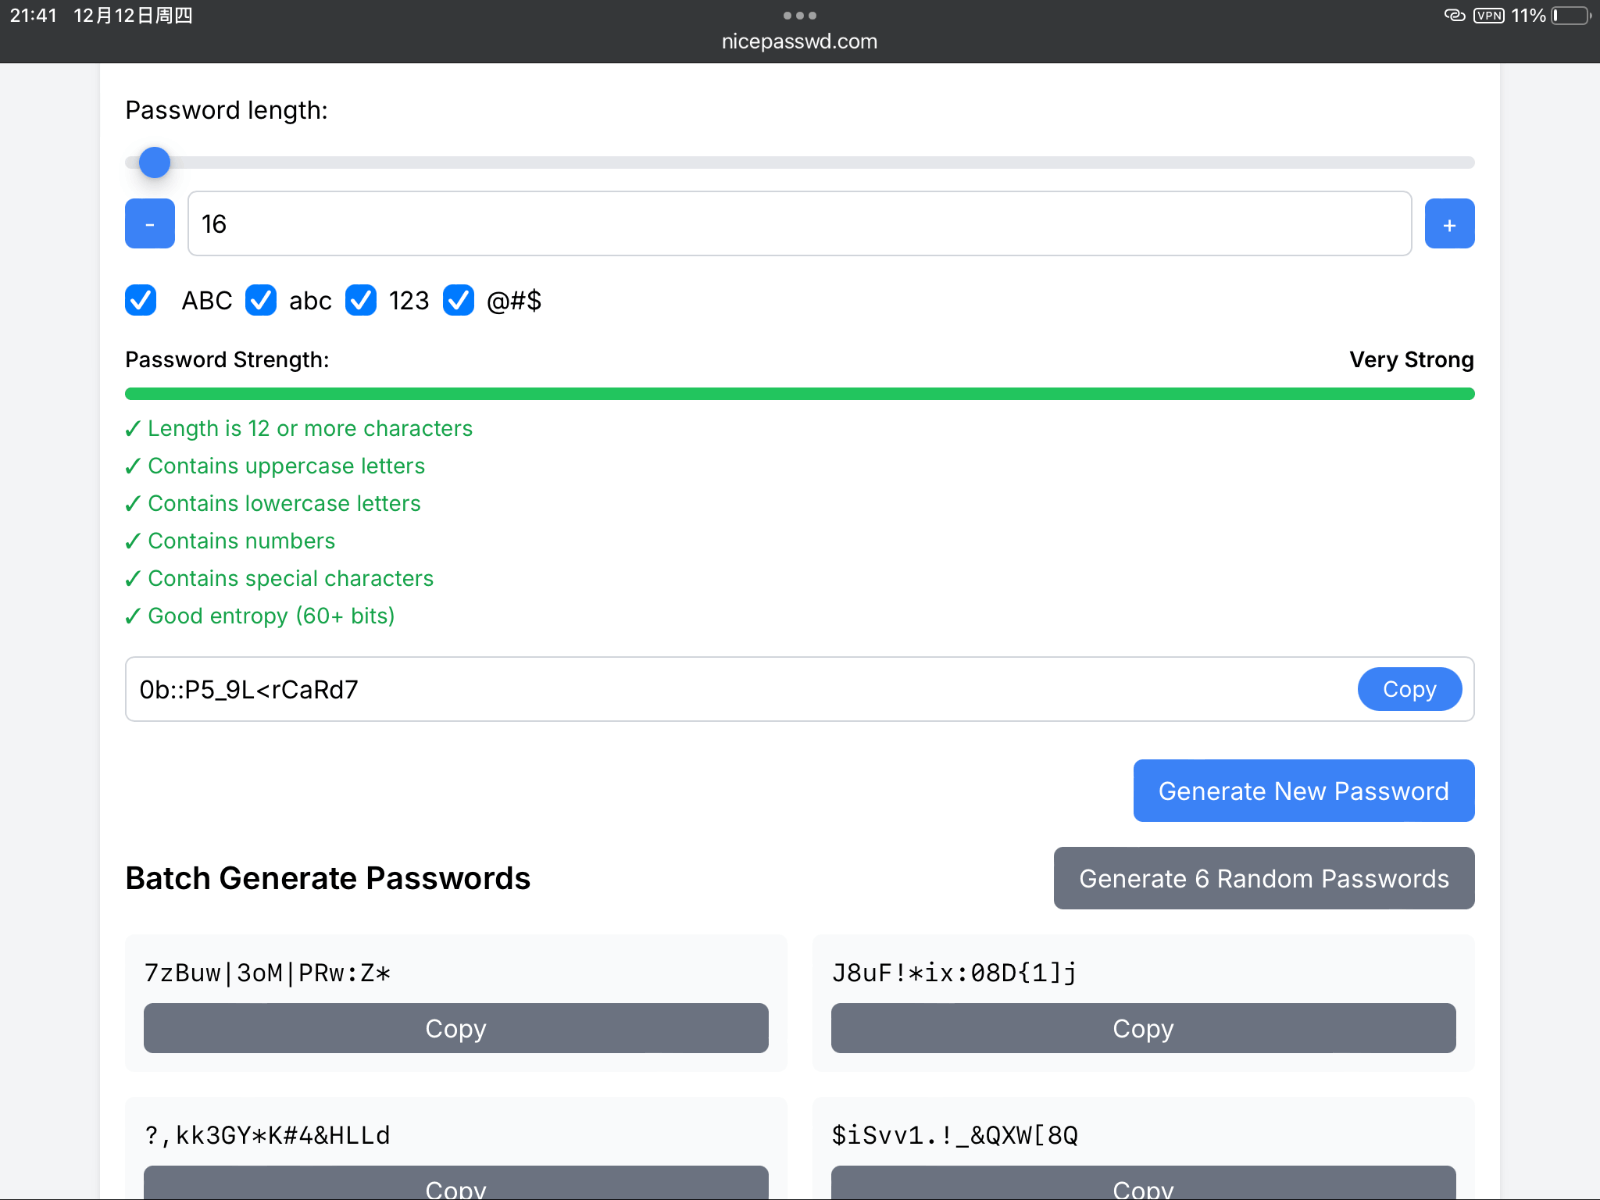This screenshot has height=1200, width=1600.
Task: Copy password $iSvv1.!_&QXW[8Q
Action: [x=1143, y=1183]
